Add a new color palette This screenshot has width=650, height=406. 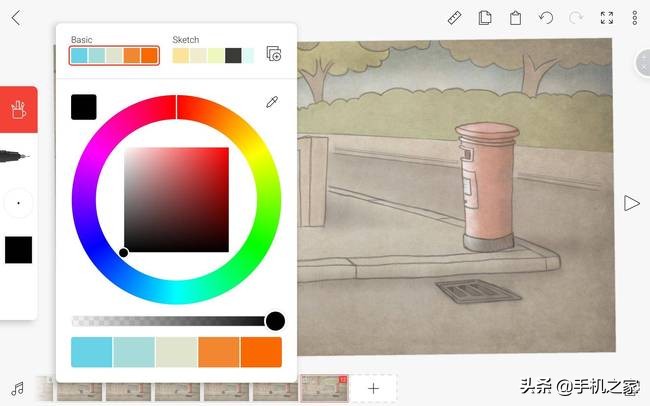[x=273, y=54]
